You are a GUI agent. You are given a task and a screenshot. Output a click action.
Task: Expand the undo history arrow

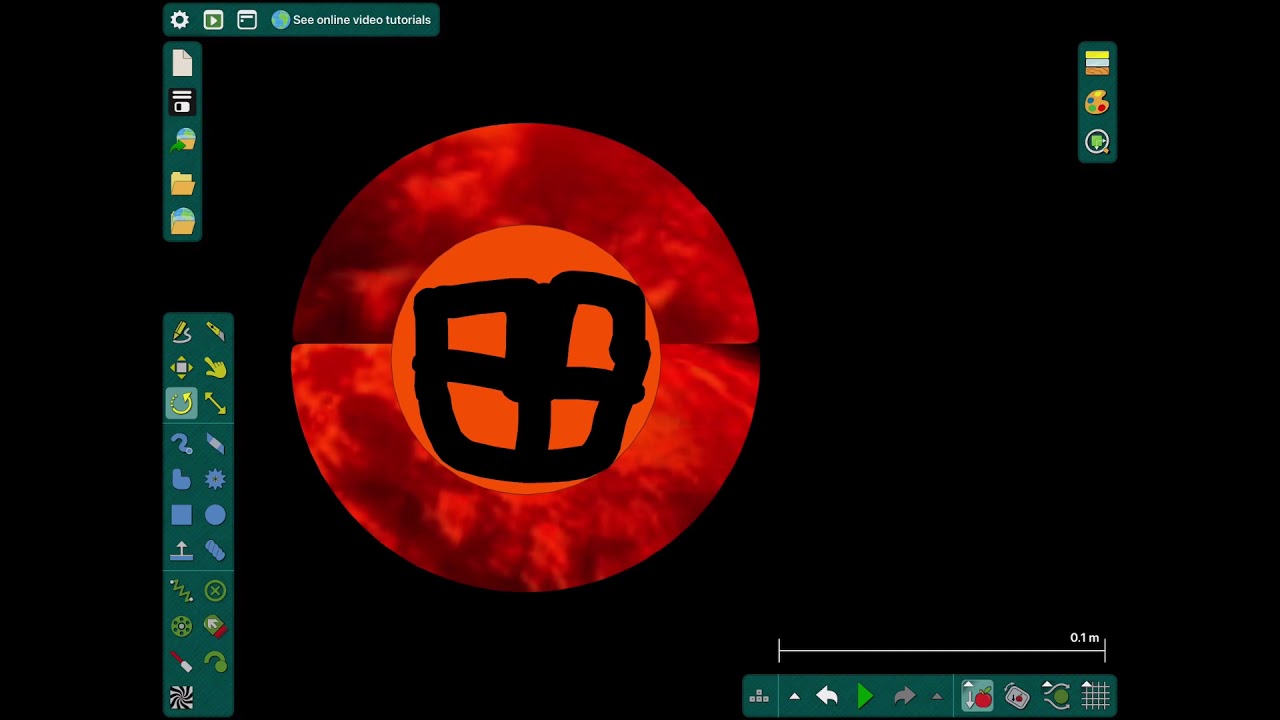click(794, 696)
